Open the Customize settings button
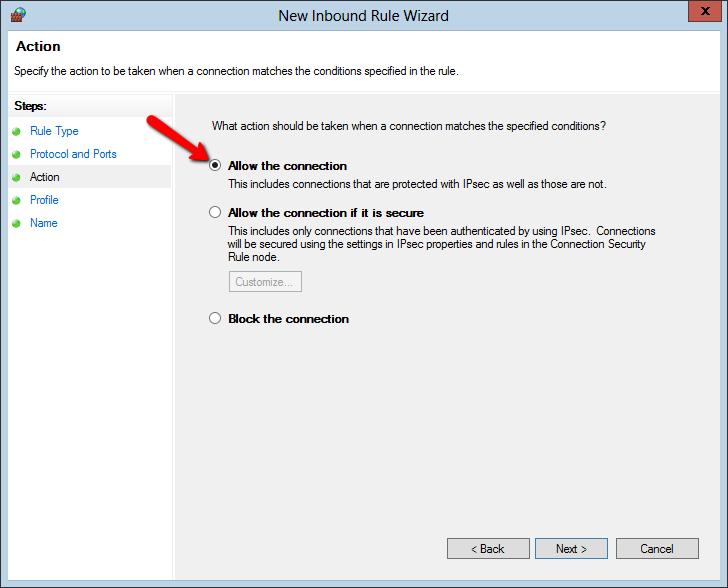Viewport: 728px width, 588px height. 265,281
